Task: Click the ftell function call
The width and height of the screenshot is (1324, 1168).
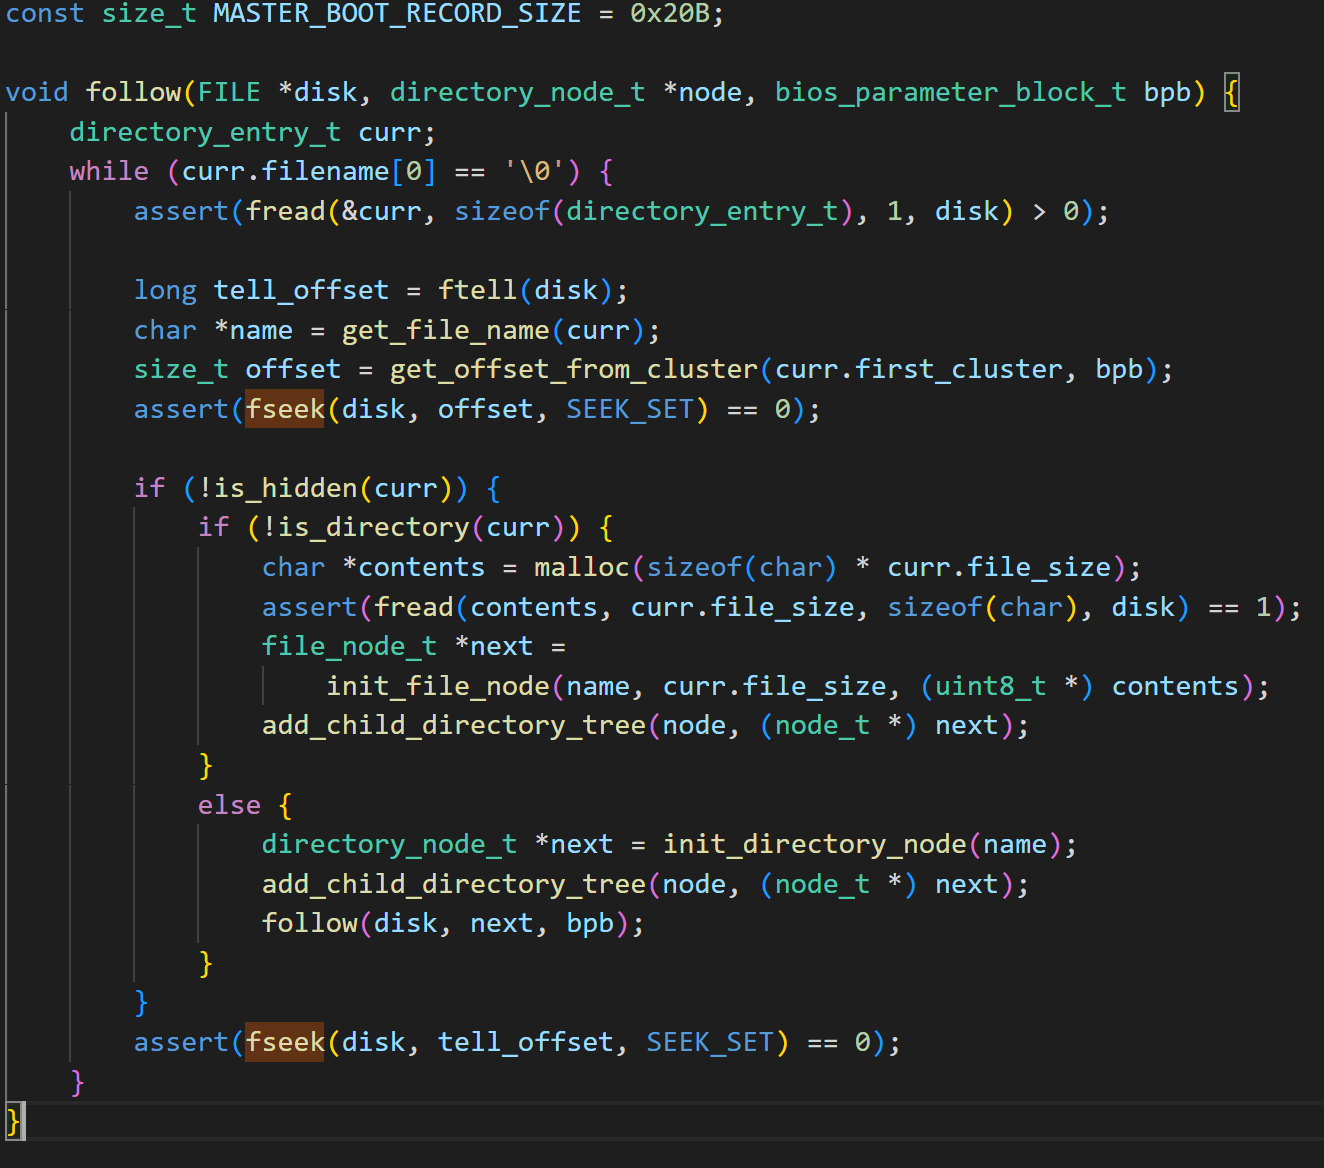Action: [477, 291]
